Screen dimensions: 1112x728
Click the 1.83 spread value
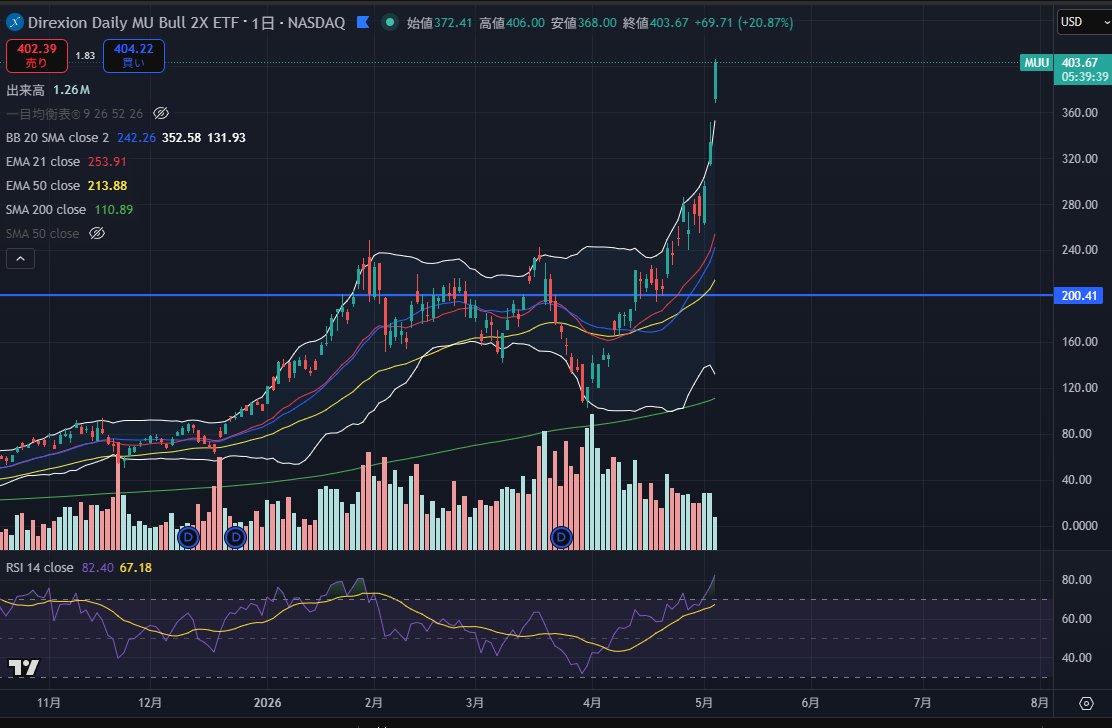point(85,55)
